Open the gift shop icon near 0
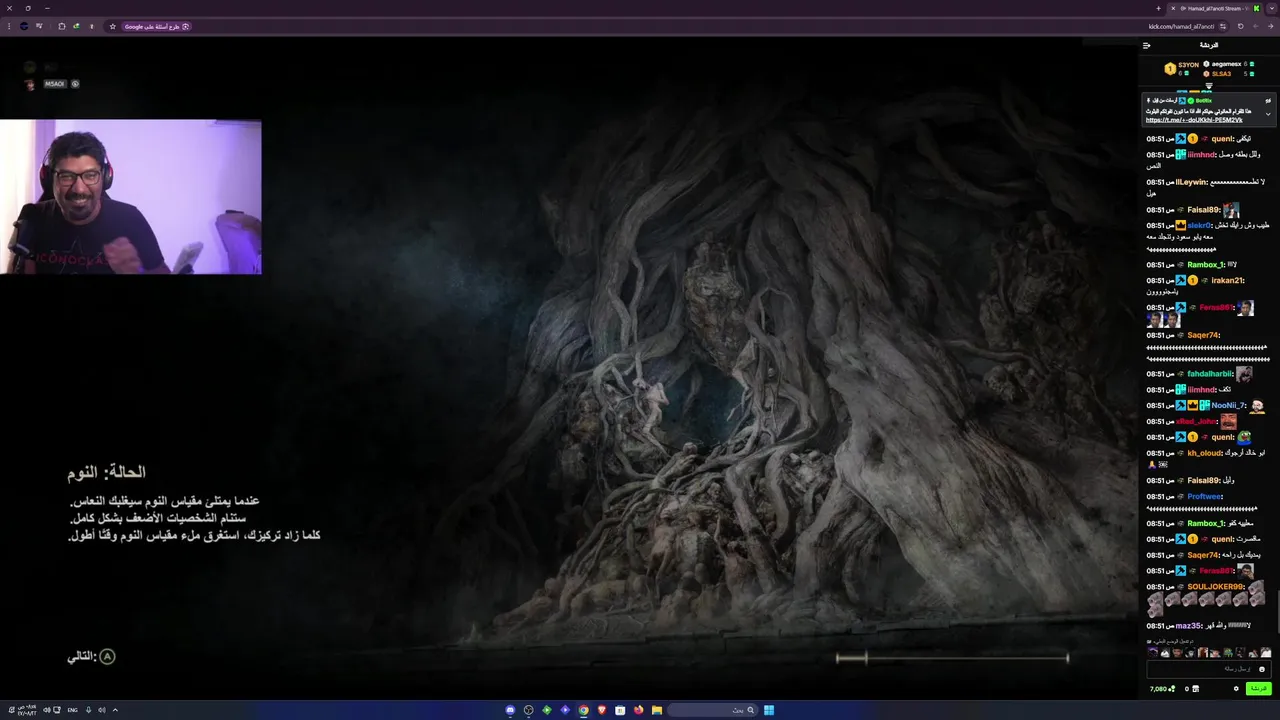This screenshot has width=1280, height=720. click(x=1196, y=689)
